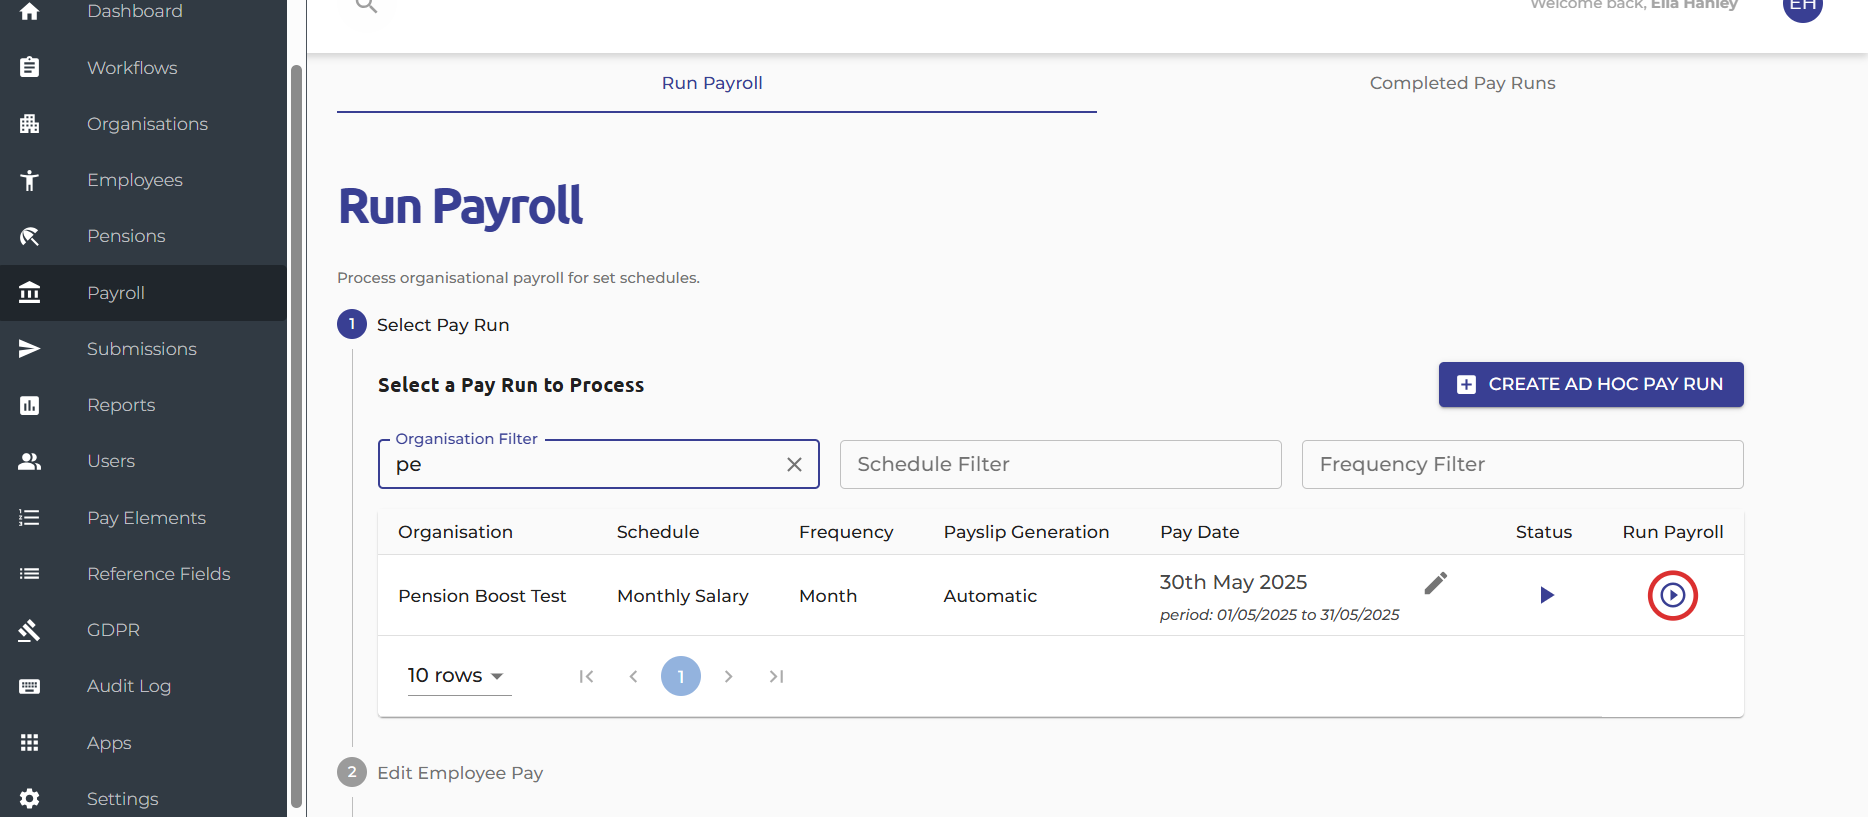Screen dimensions: 1868x817
Task: Go to last page of table
Action: tap(776, 676)
